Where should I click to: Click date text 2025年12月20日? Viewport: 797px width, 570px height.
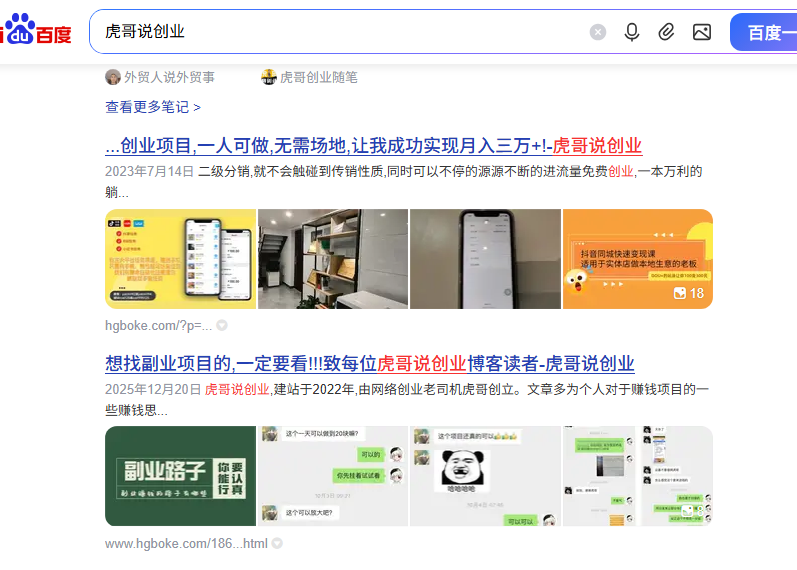[153, 389]
